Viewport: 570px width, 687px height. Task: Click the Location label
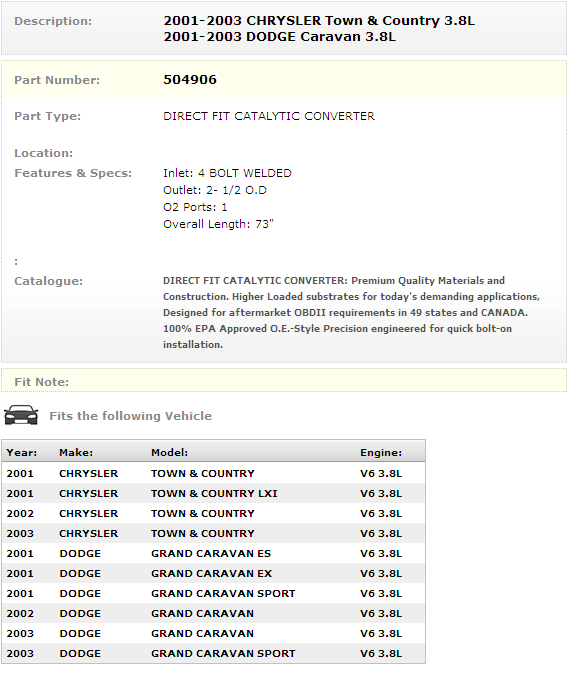tap(43, 153)
